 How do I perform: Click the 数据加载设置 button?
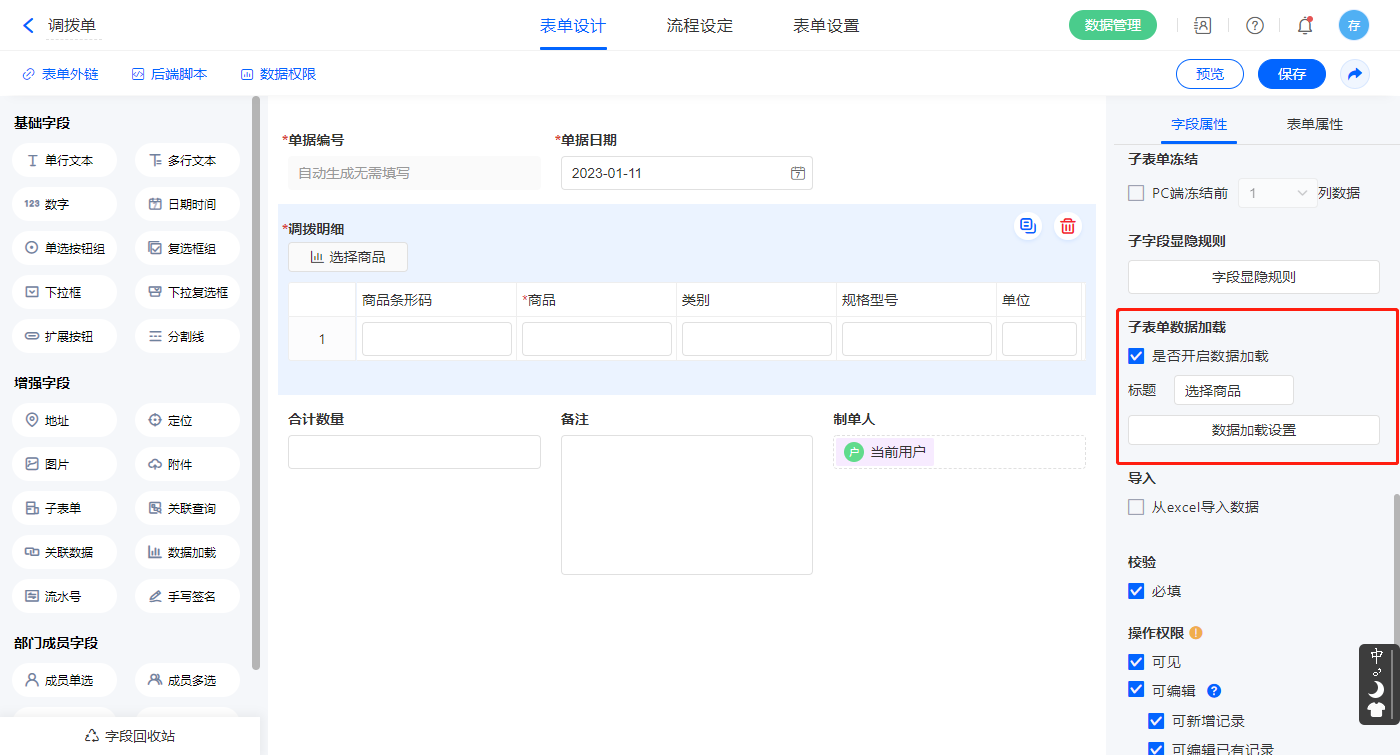click(x=1253, y=430)
